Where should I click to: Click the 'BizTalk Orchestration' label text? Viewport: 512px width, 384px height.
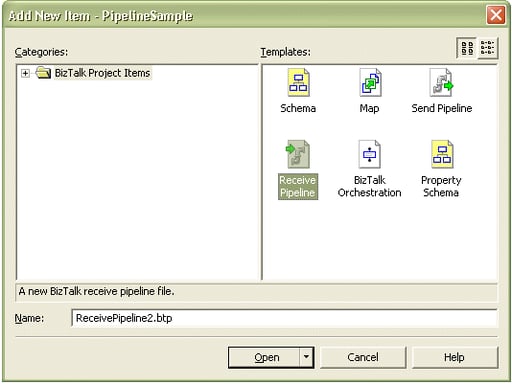click(369, 186)
